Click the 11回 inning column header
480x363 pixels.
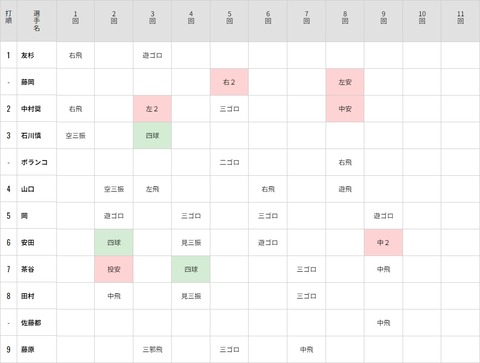pyautogui.click(x=461, y=17)
